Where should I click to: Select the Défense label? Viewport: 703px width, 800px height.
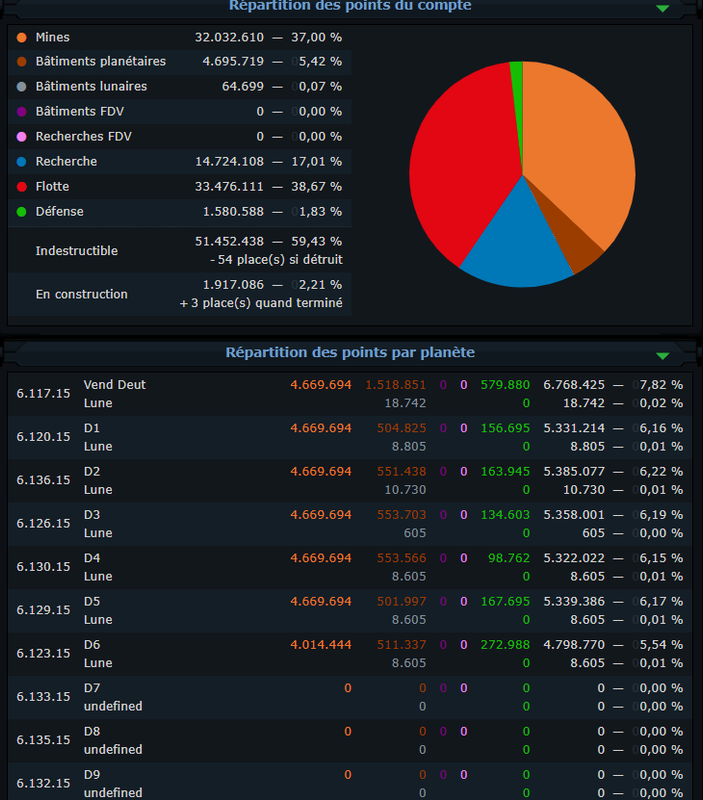click(60, 212)
